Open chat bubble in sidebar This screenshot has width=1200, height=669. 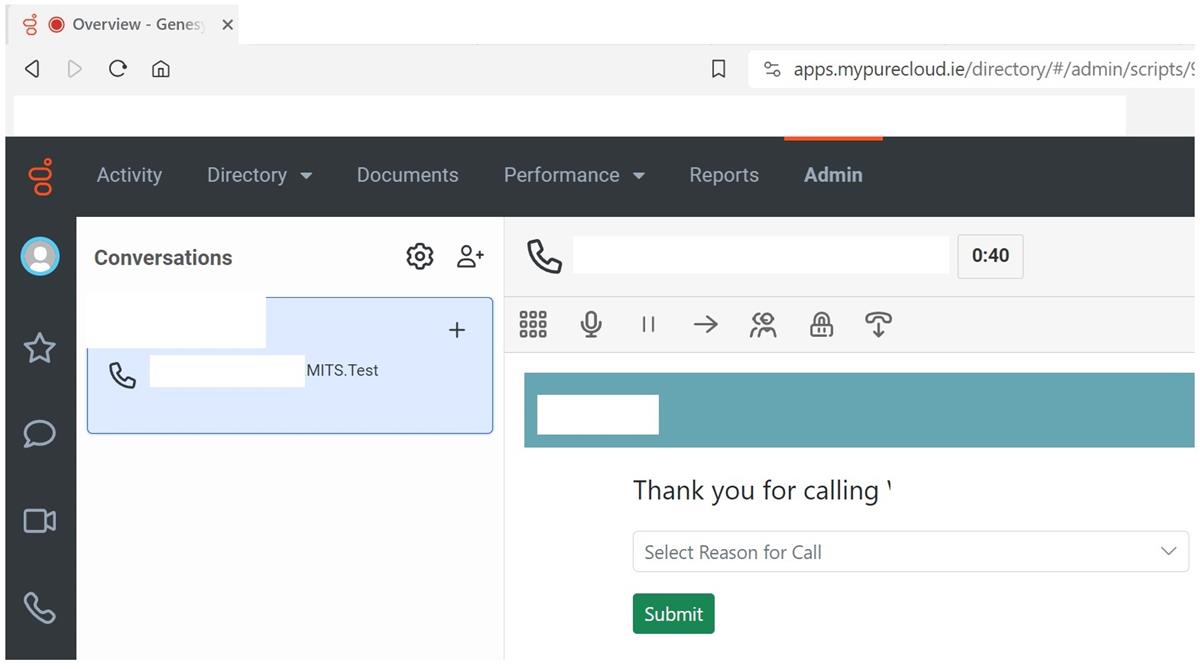[x=40, y=434]
